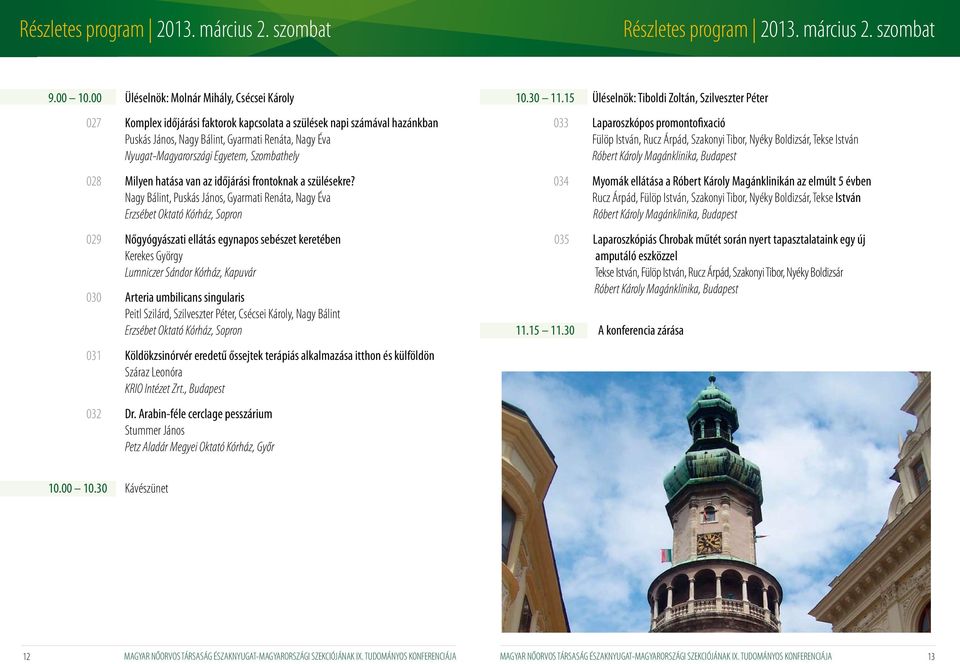Click author 'Száraz Leonóra'
Viewport: 960px width, 664px height.
coord(154,372)
